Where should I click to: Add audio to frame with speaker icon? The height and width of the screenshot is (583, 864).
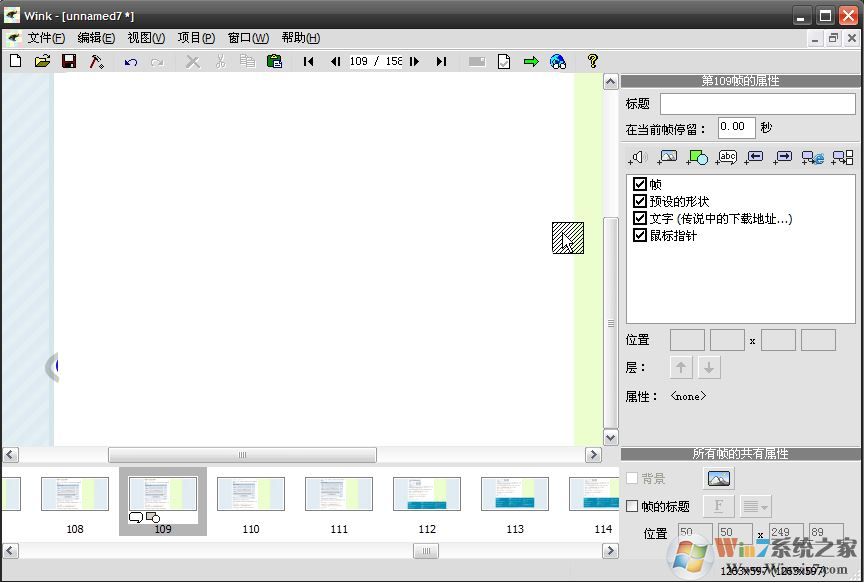638,157
